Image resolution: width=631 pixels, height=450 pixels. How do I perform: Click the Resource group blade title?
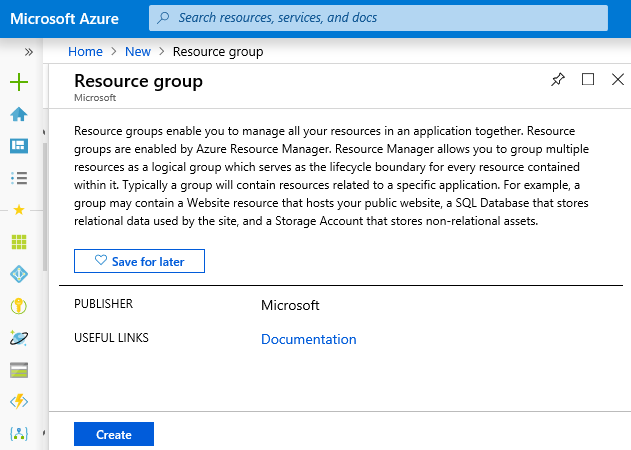tap(138, 81)
